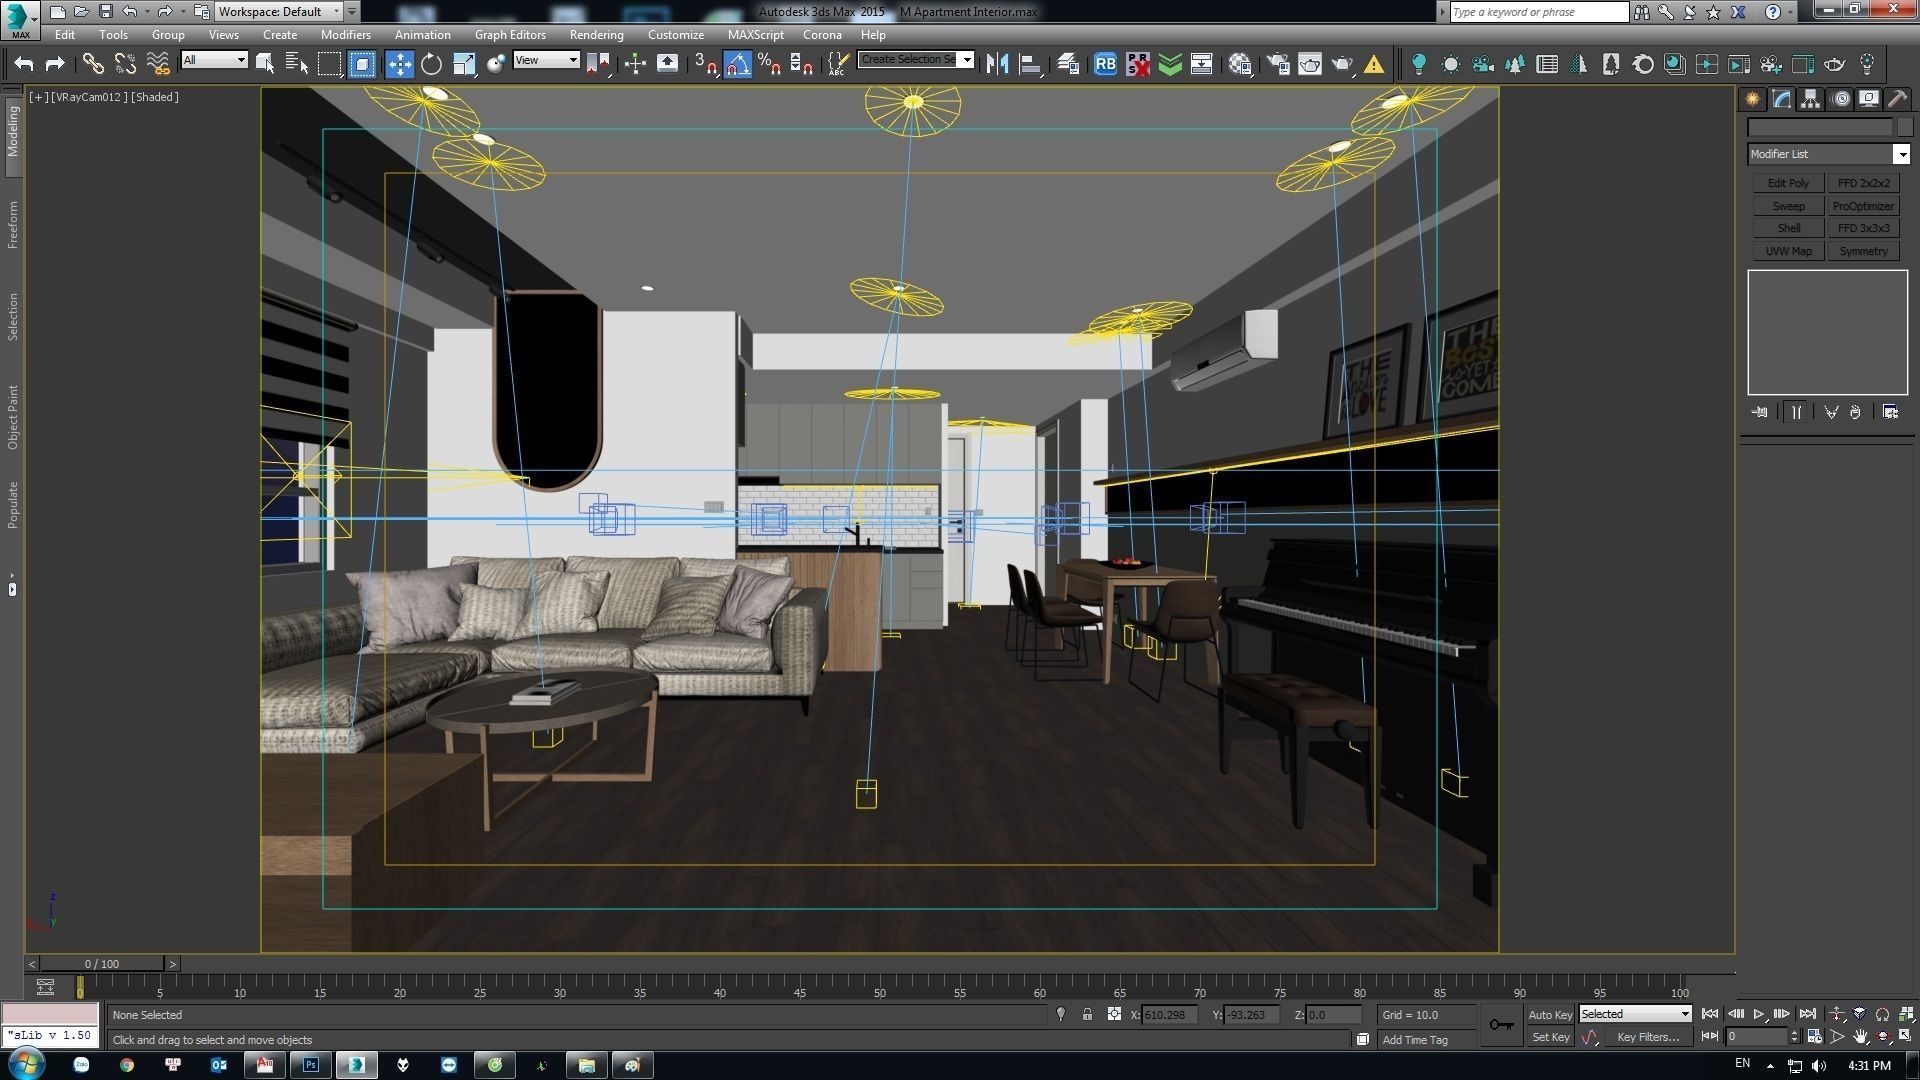Open the Graph Editors menu
This screenshot has width=1920, height=1080.
pyautogui.click(x=510, y=34)
